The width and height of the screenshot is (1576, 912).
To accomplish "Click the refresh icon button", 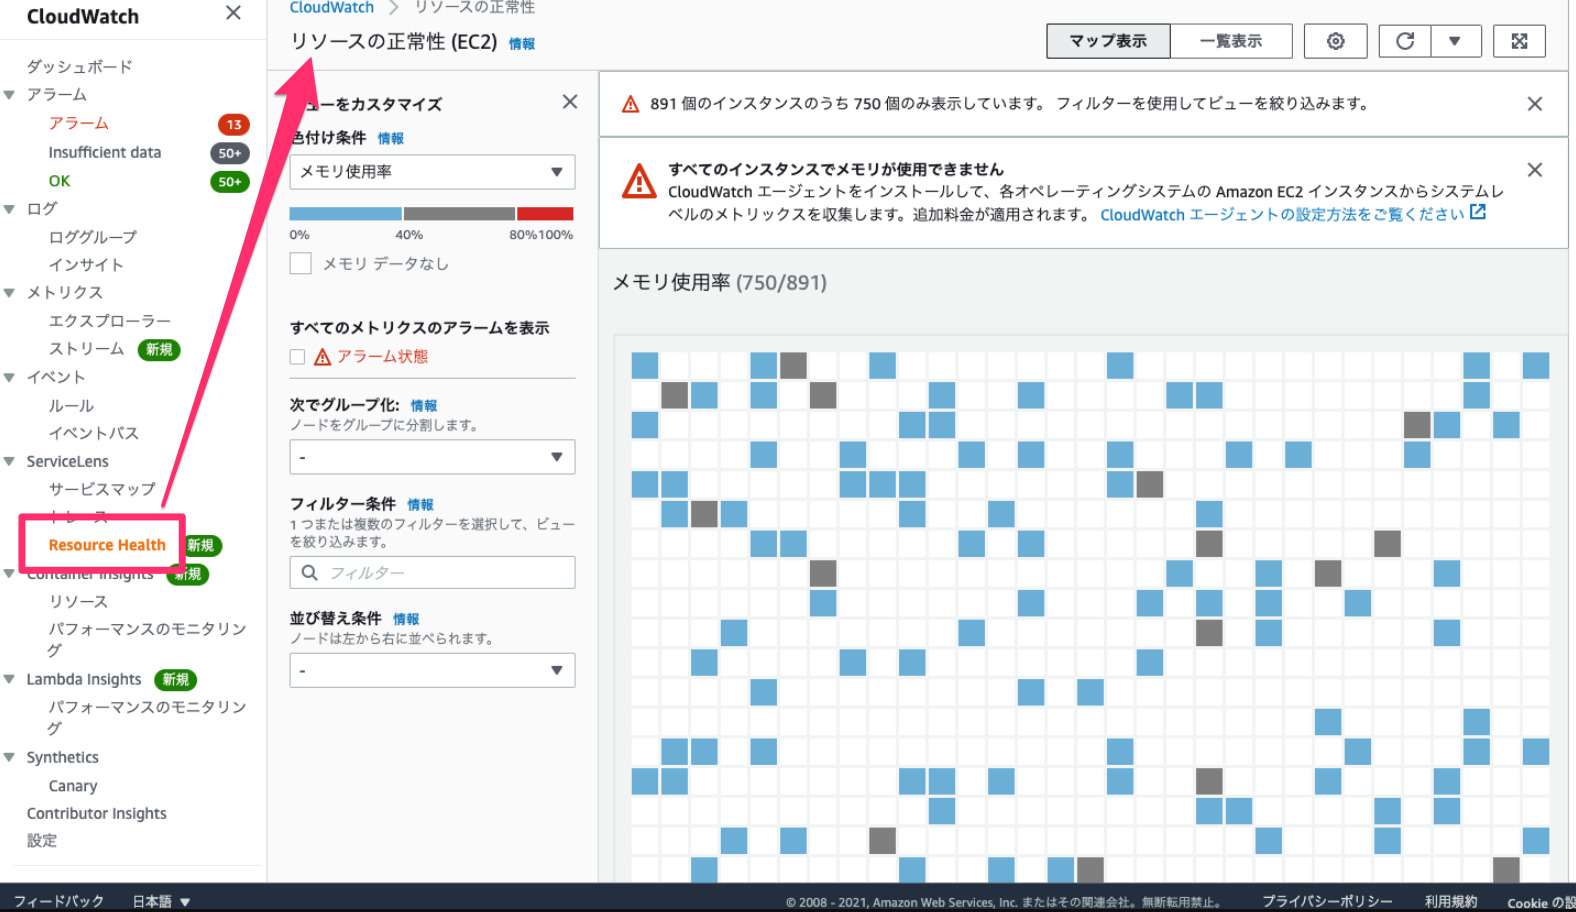I will [1405, 41].
